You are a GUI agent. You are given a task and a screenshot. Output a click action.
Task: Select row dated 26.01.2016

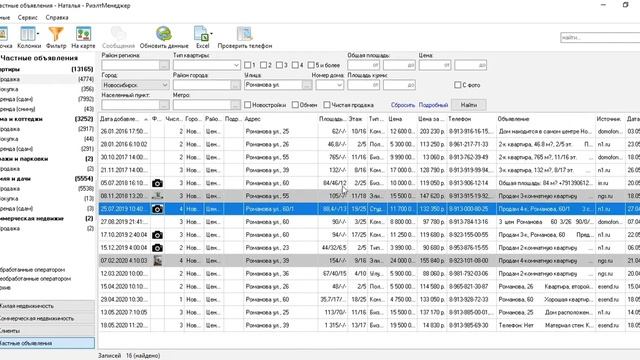369,131
